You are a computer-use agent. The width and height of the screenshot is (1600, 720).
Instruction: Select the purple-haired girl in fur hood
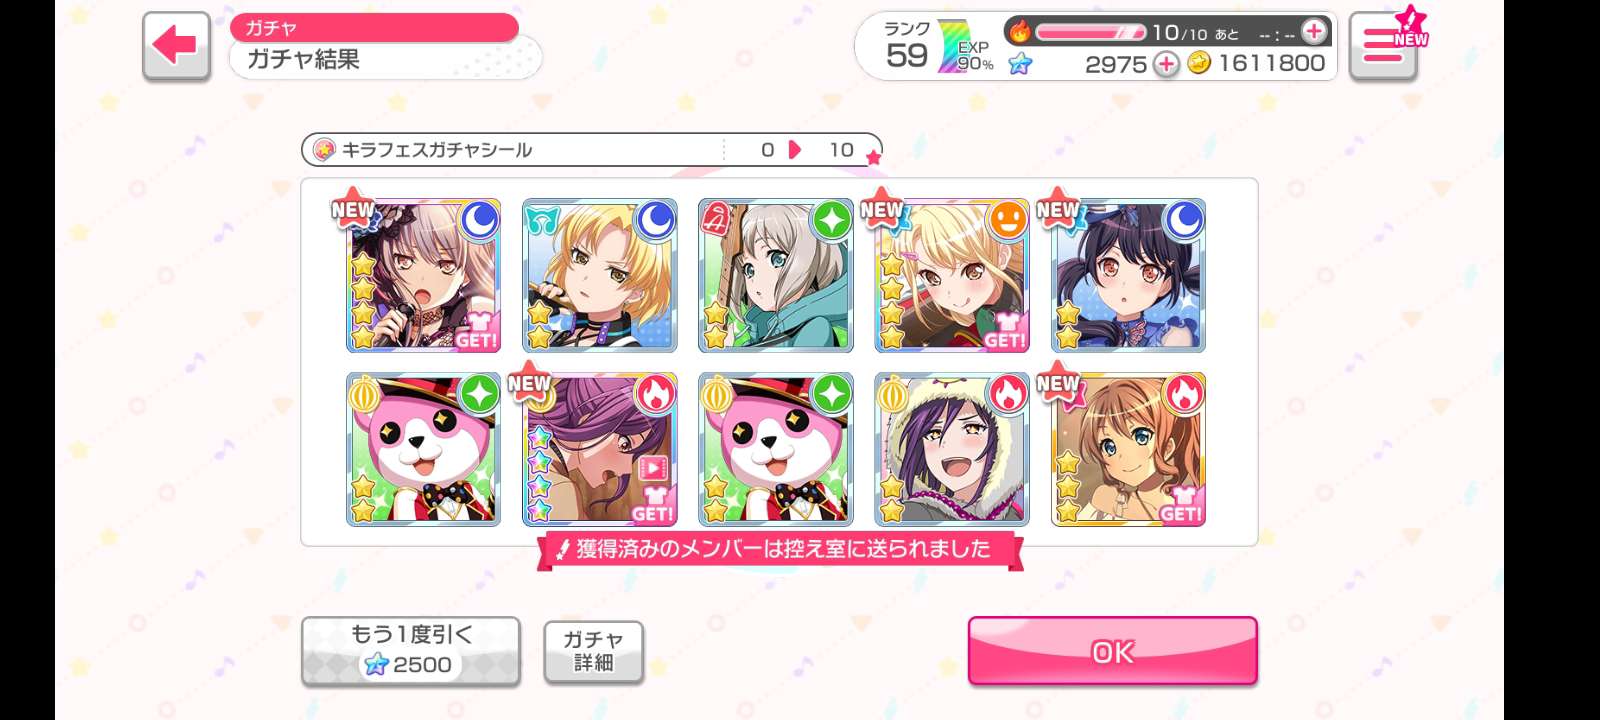pos(951,449)
